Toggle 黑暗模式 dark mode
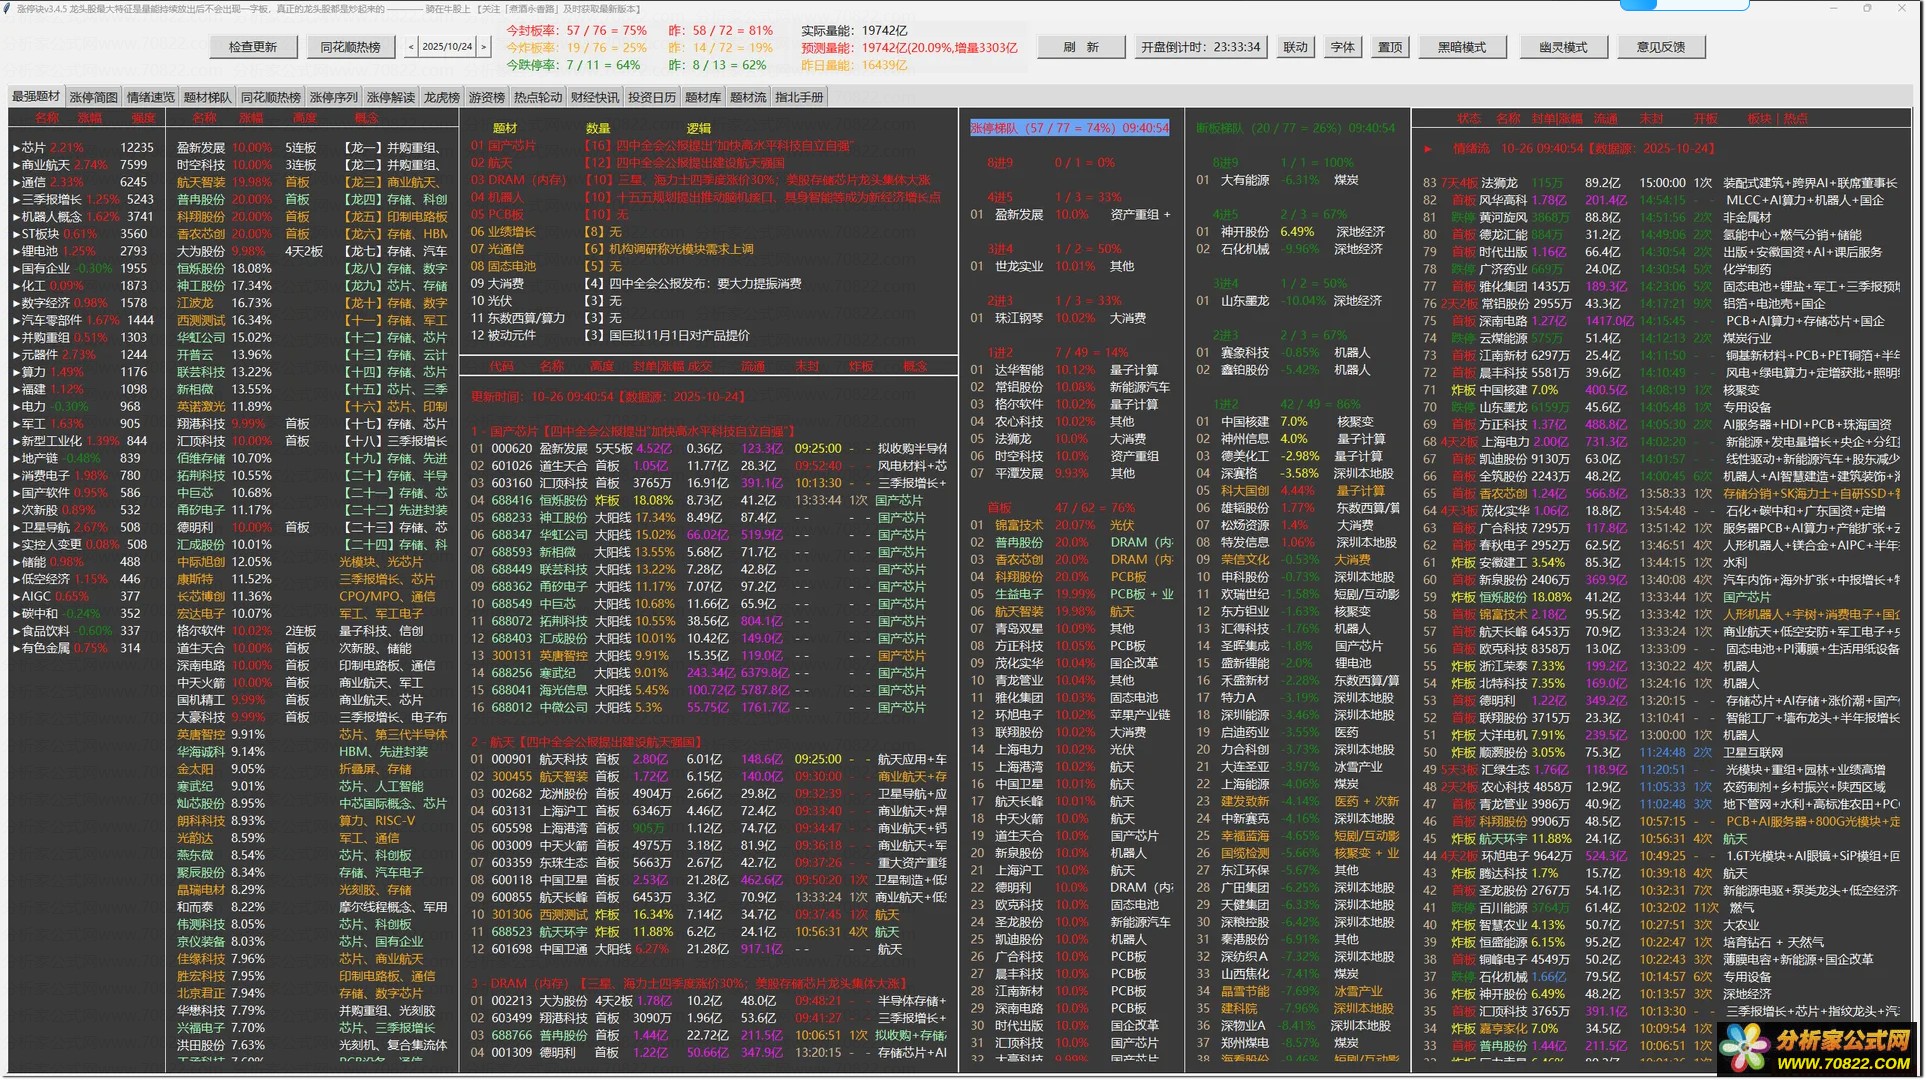This screenshot has width=1927, height=1080. click(x=1461, y=47)
